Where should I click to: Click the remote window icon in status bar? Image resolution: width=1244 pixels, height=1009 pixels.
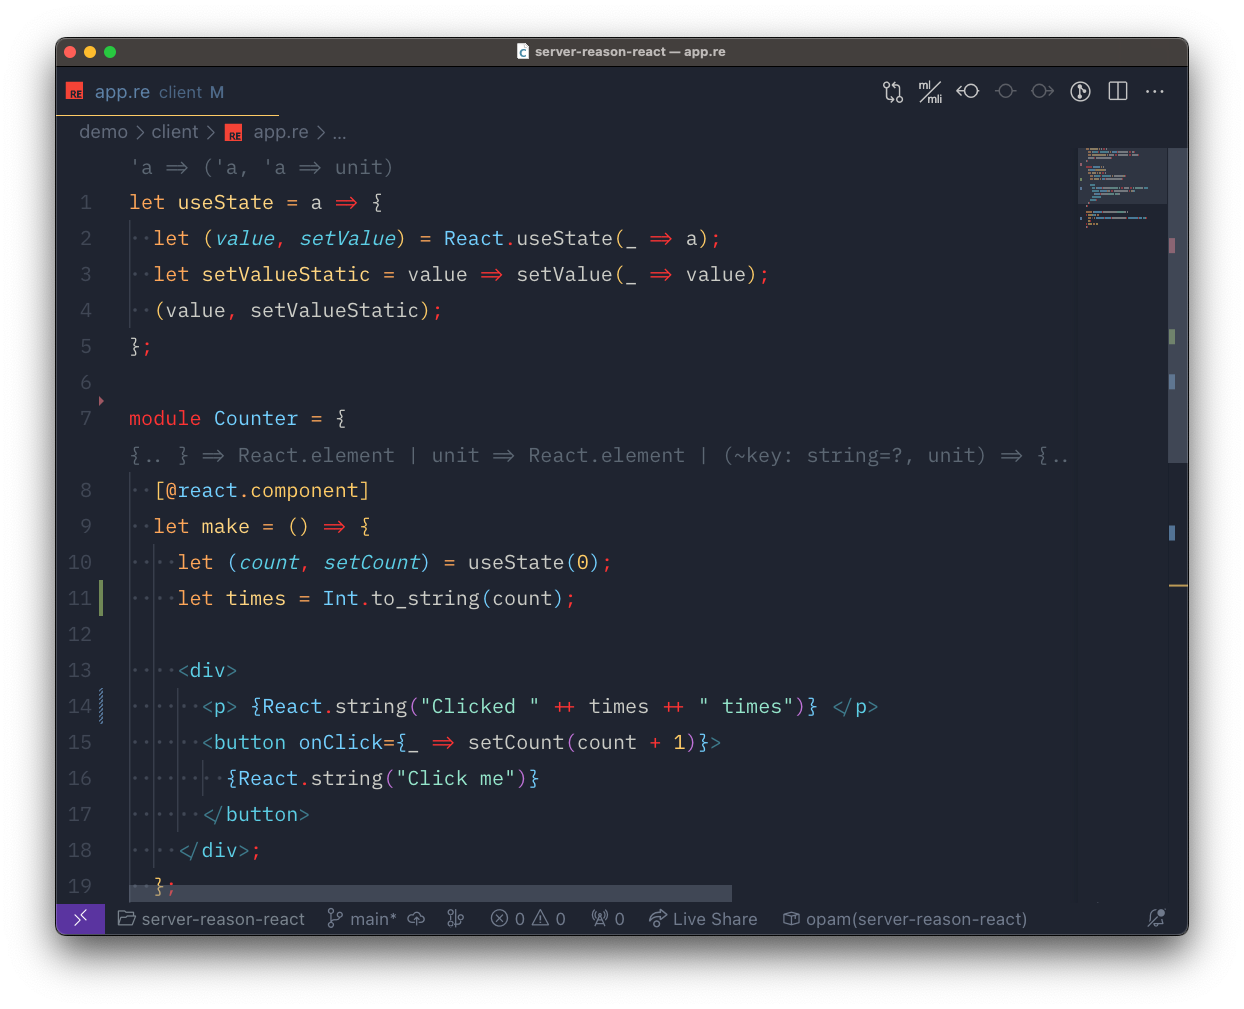click(x=81, y=918)
